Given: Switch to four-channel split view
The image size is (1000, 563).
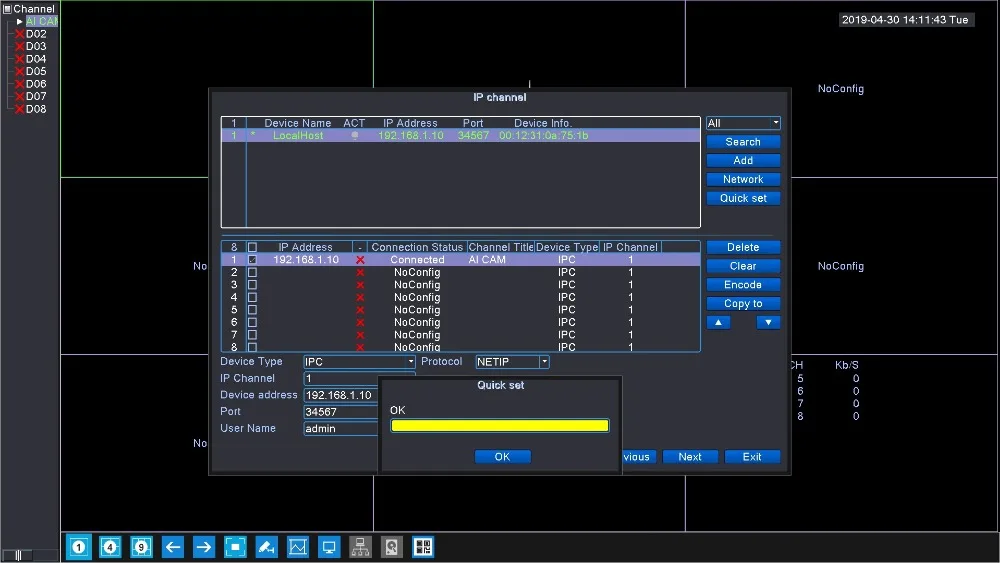Looking at the screenshot, I should (x=110, y=547).
